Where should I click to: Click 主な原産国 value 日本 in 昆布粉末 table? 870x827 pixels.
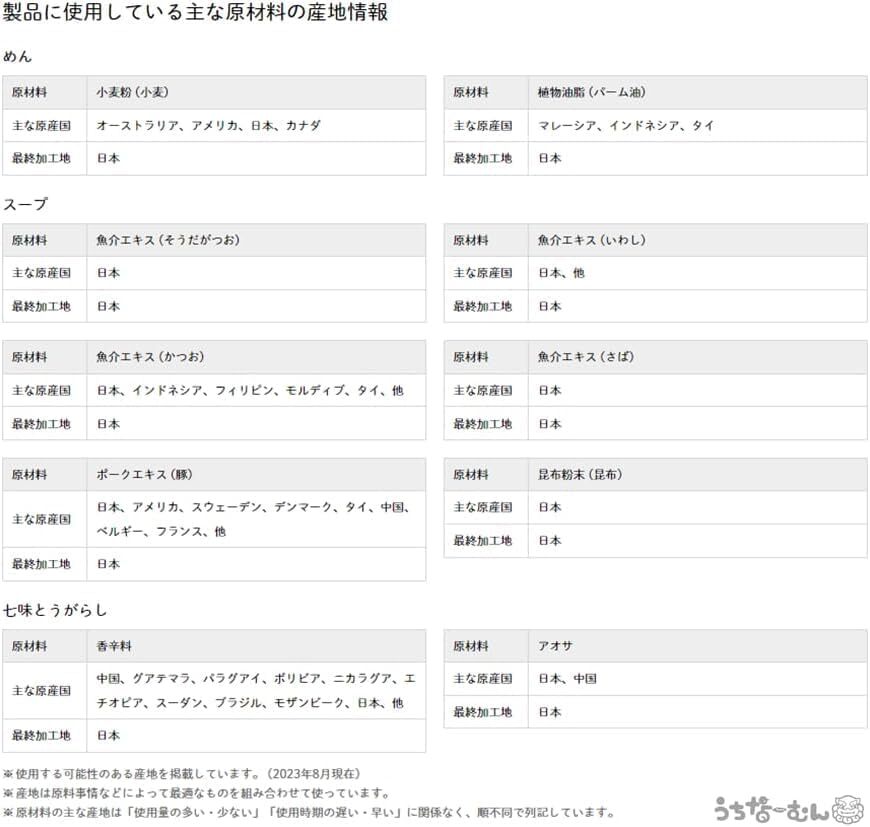click(550, 507)
